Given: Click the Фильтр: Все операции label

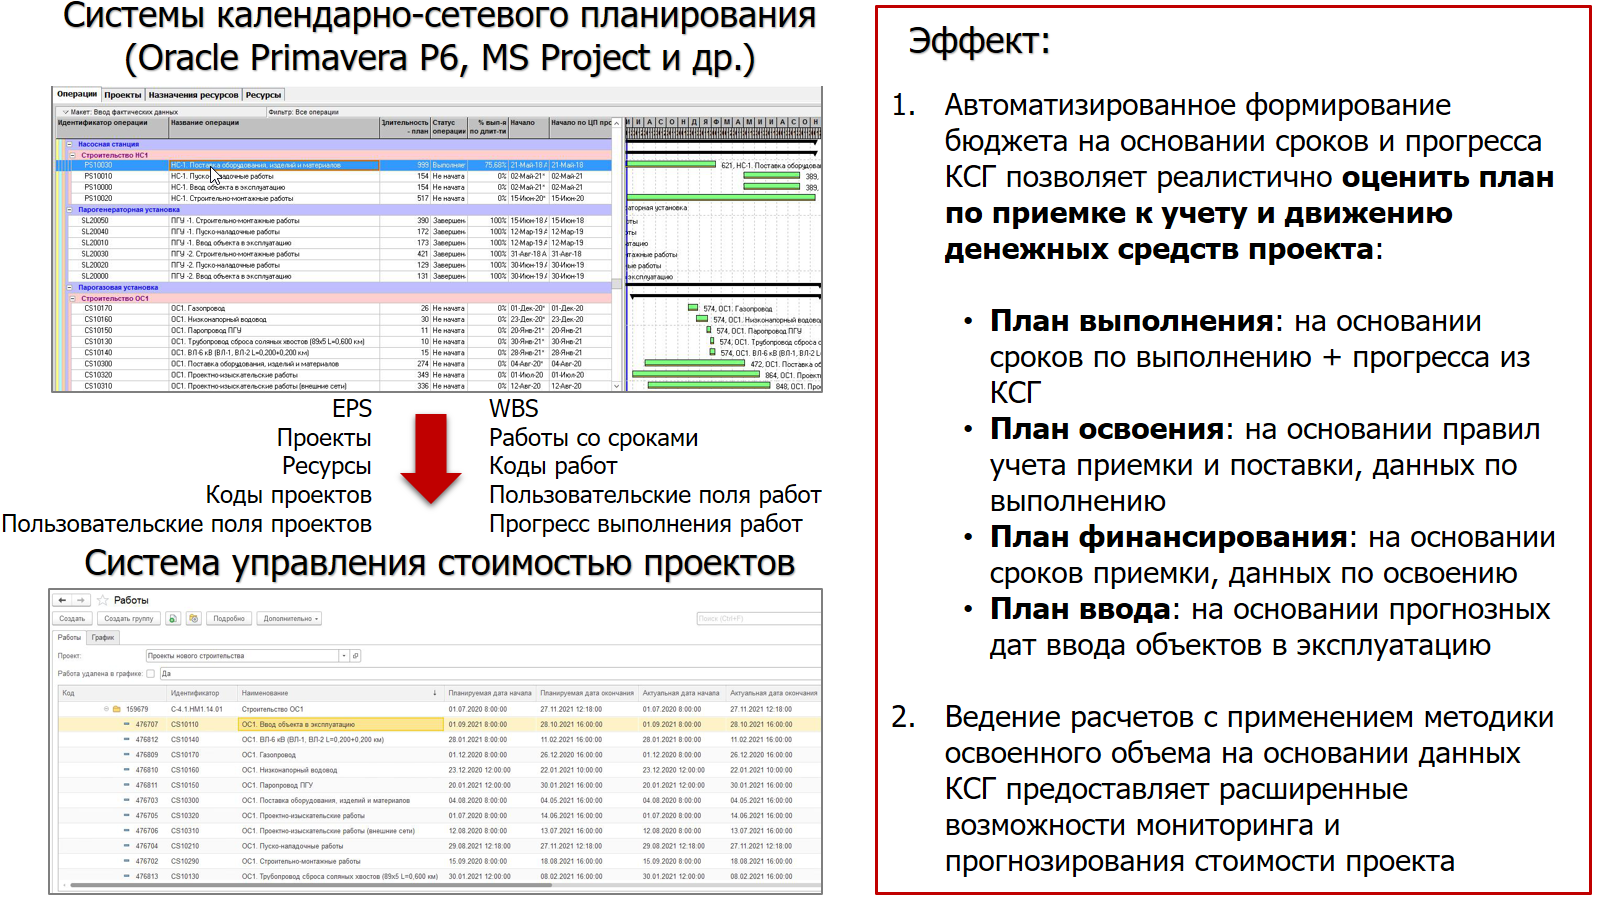Looking at the screenshot, I should pos(304,112).
